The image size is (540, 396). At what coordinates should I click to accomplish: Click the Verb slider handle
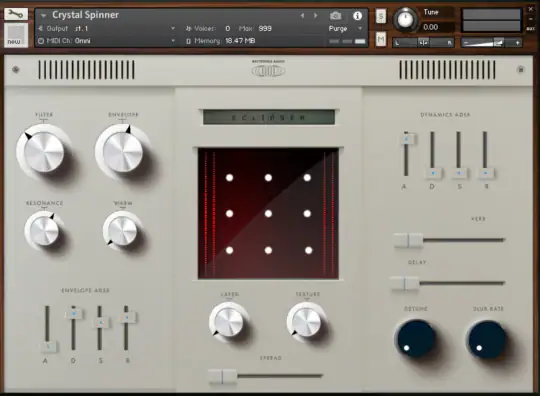click(x=408, y=240)
